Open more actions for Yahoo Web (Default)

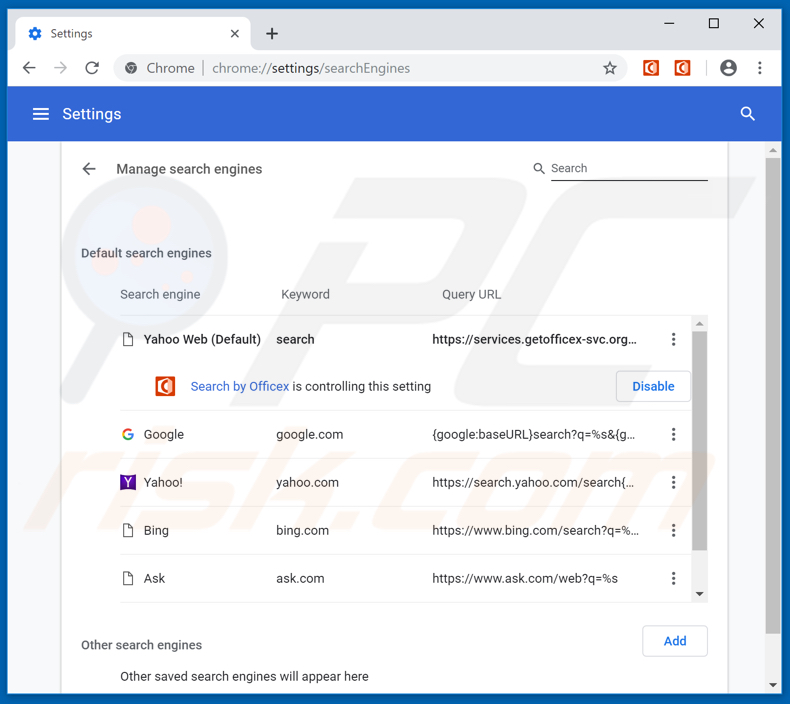coord(673,339)
